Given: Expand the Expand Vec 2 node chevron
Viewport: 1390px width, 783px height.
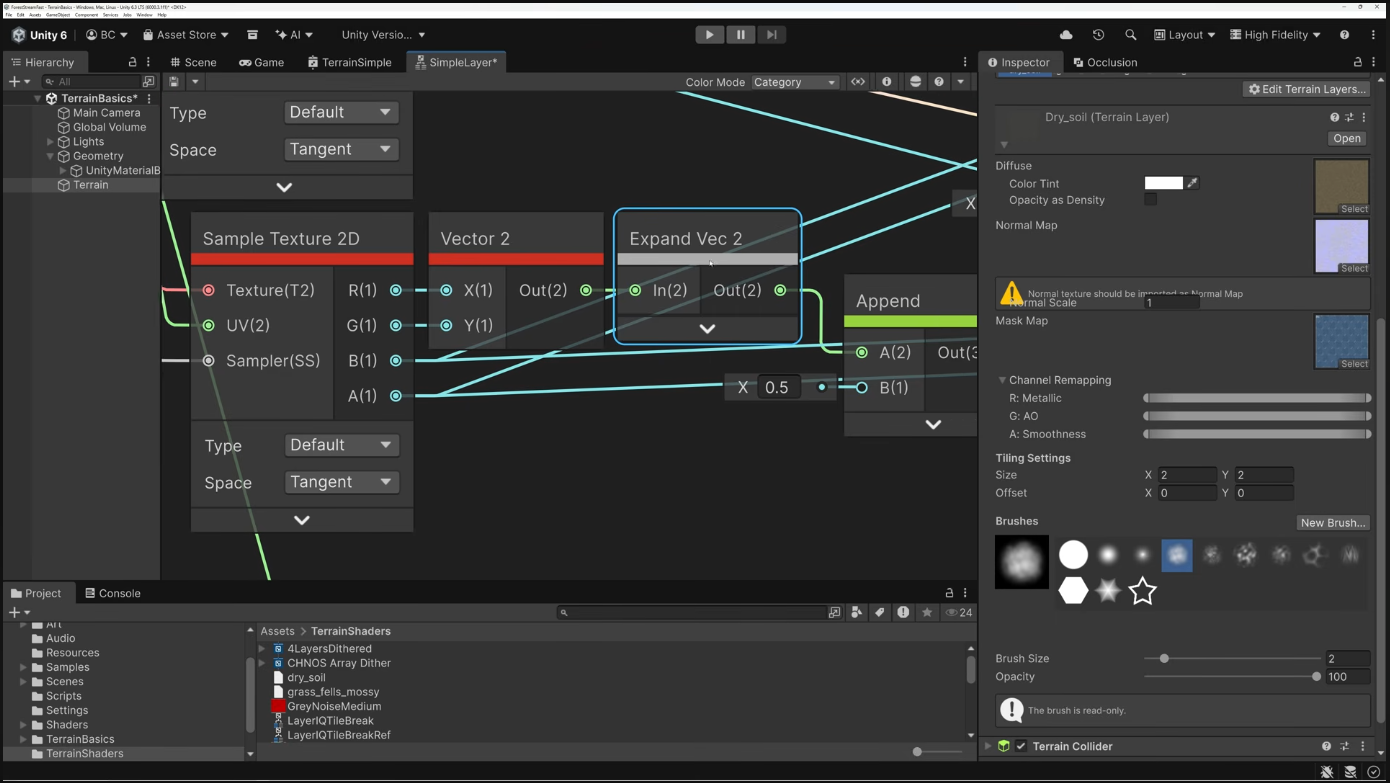Looking at the screenshot, I should coord(707,329).
